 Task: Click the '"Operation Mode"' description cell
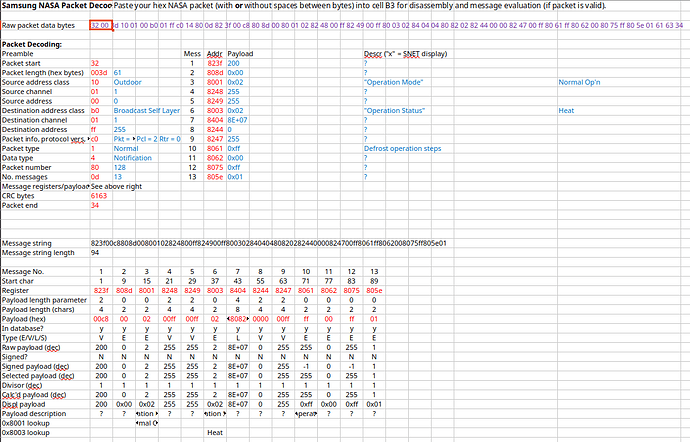(x=393, y=82)
